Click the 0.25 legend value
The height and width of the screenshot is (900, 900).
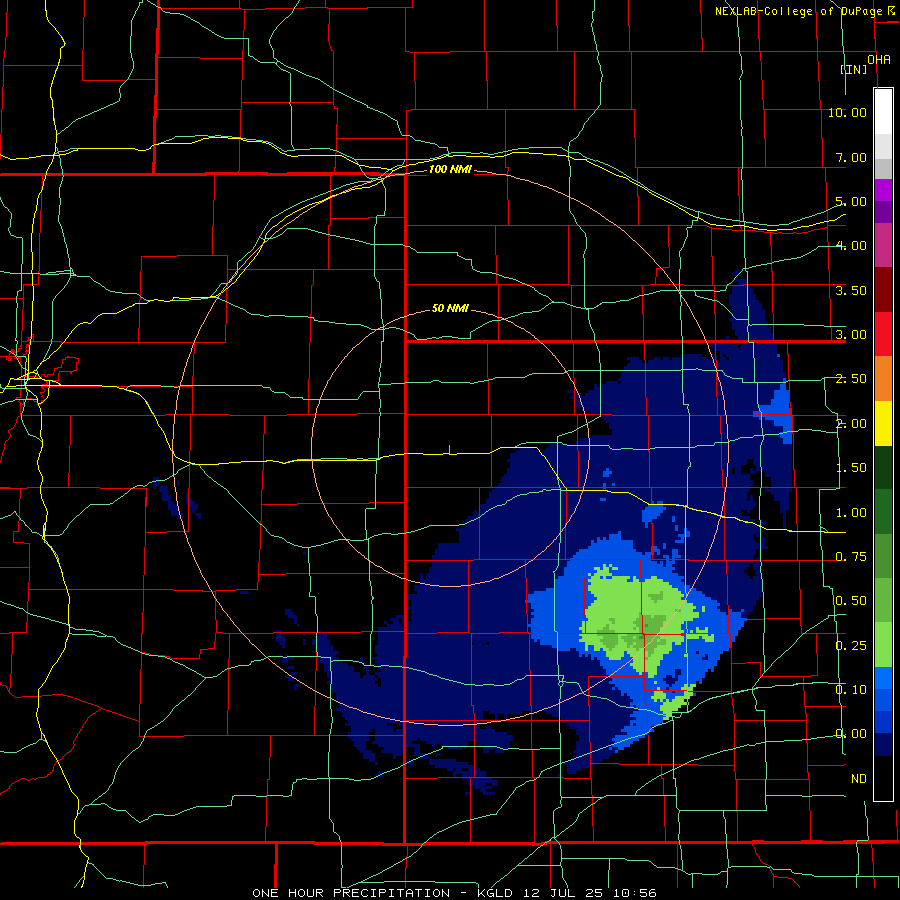(x=851, y=646)
